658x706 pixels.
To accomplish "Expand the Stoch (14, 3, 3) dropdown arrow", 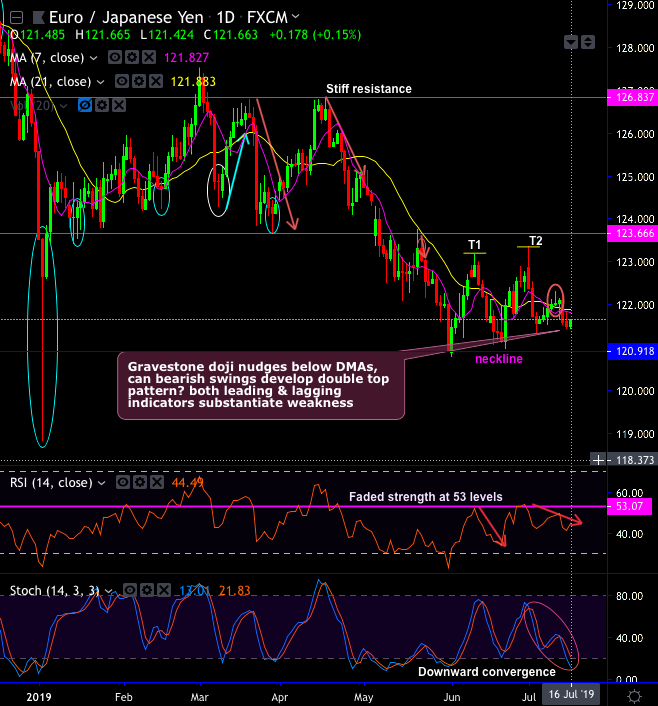I will point(109,591).
